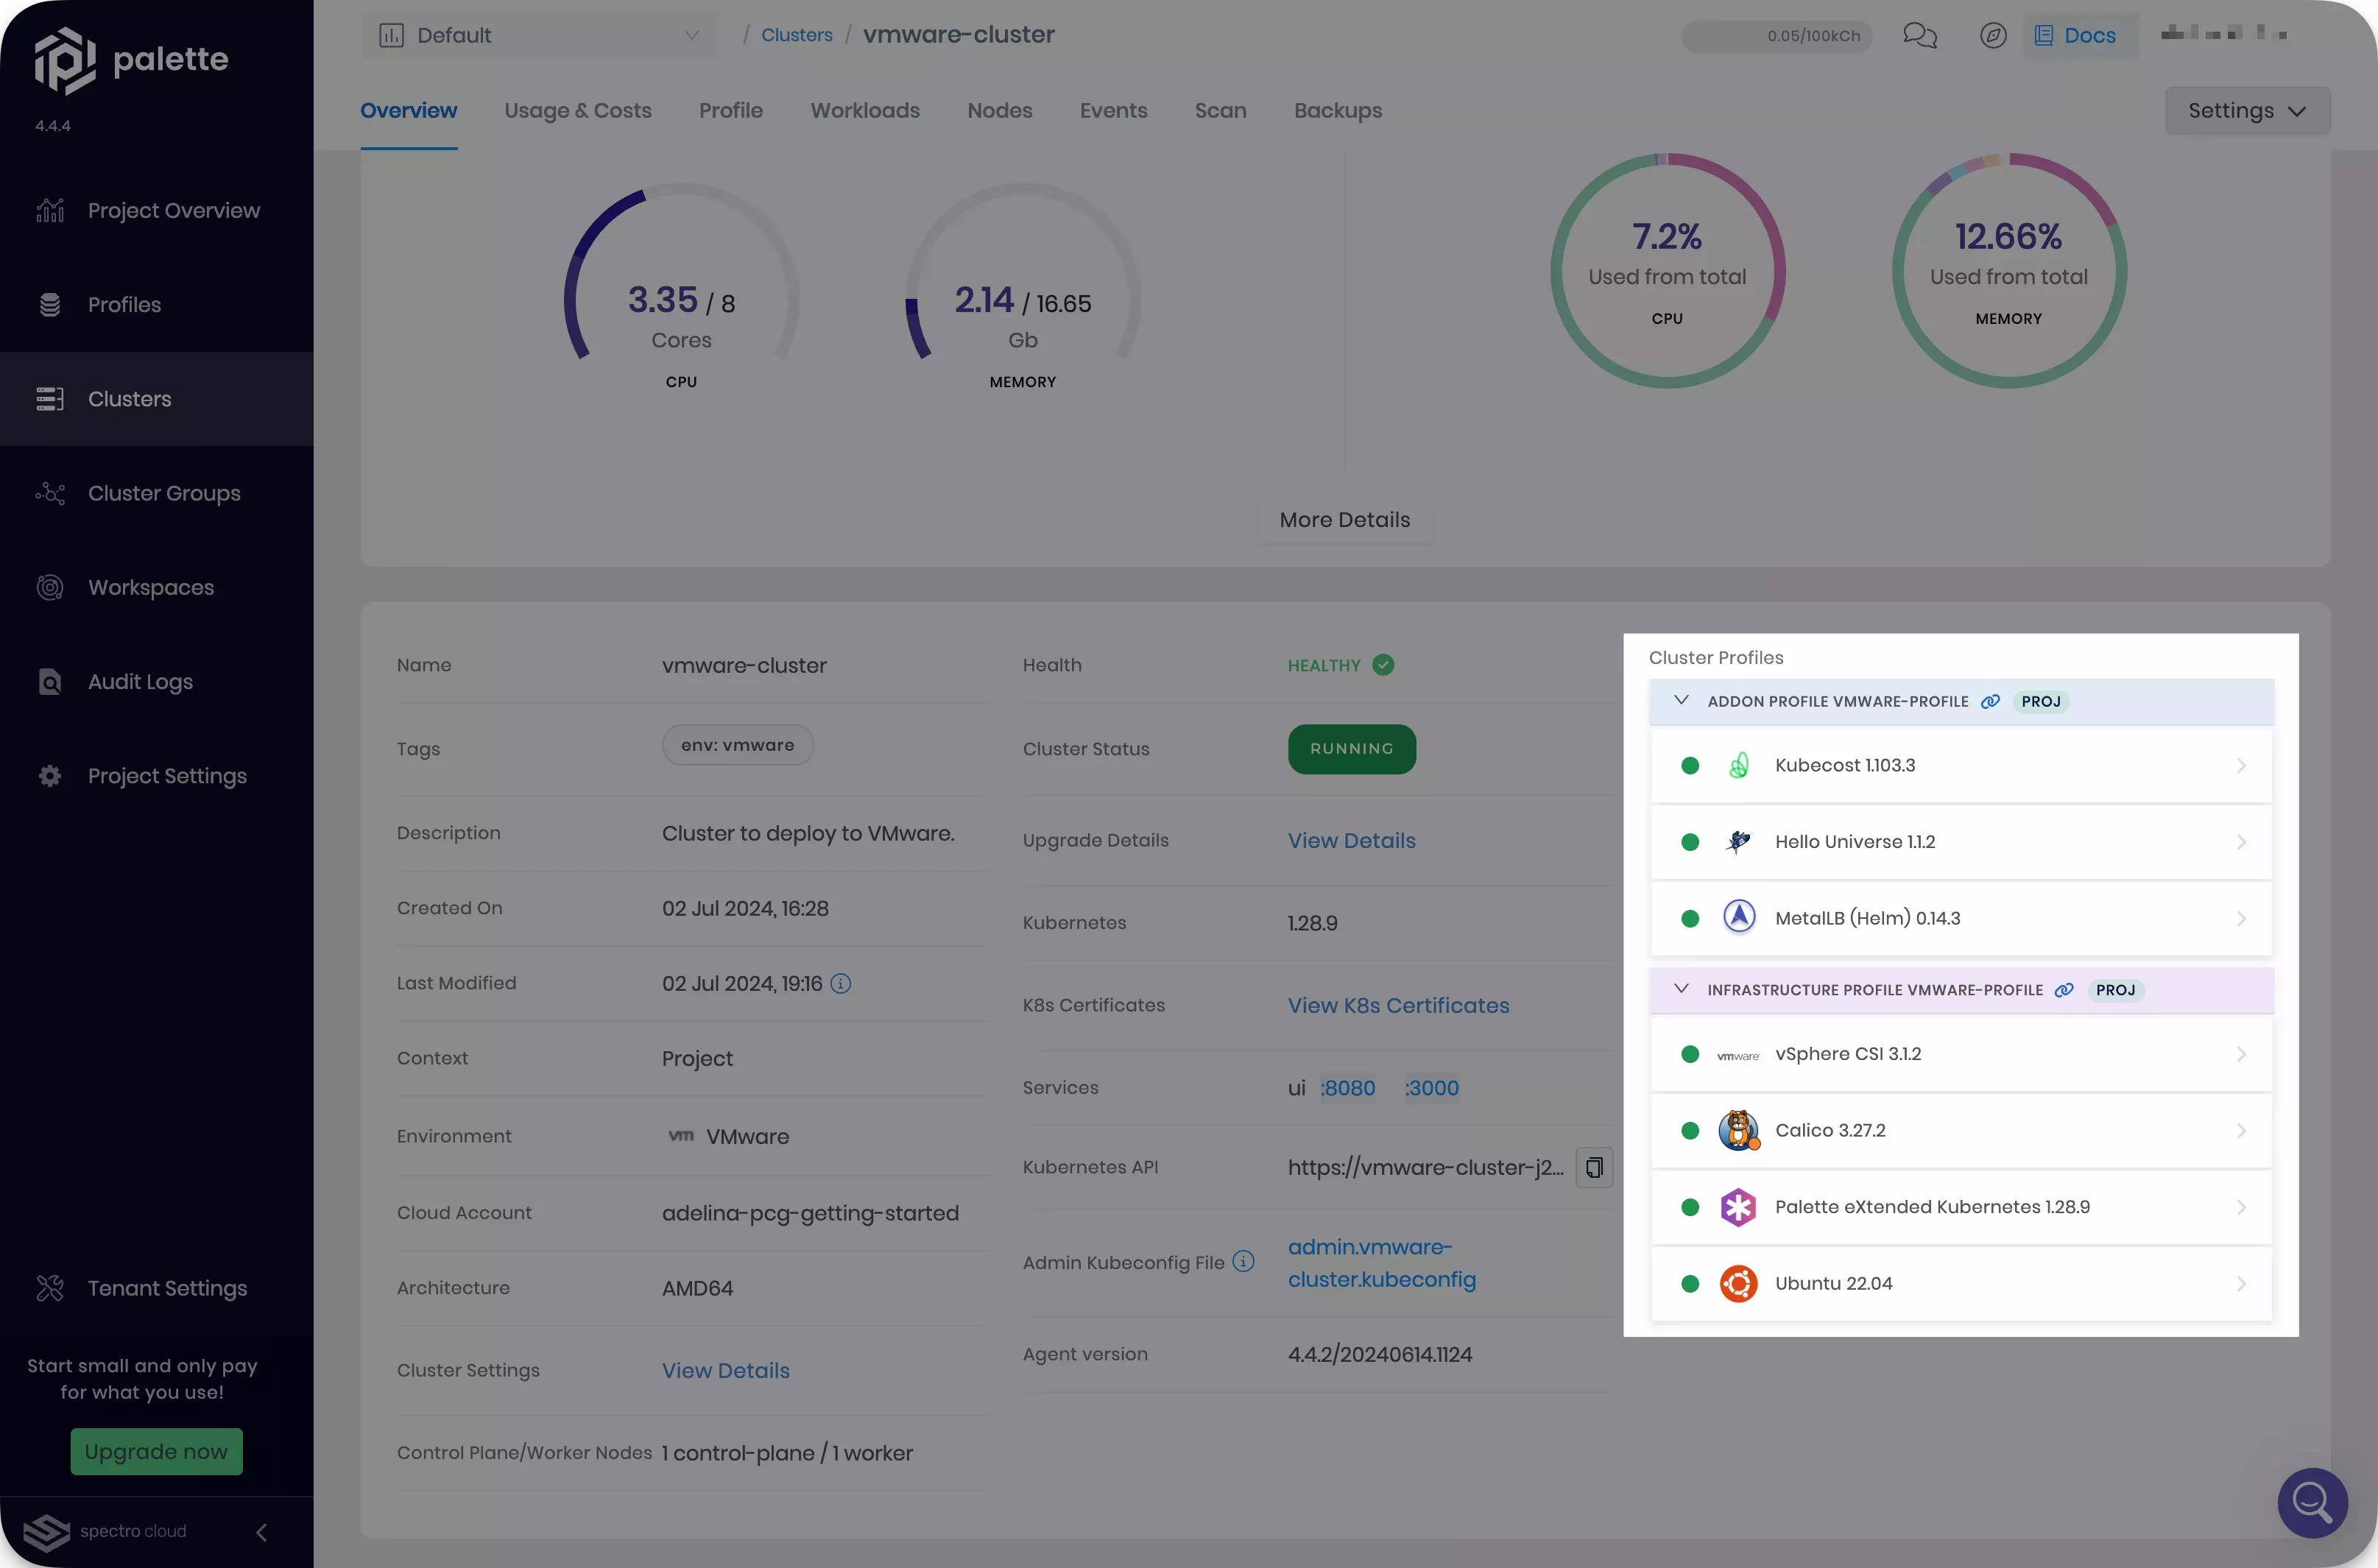Click link icon next to addon profile name
This screenshot has height=1568, width=2378.
[1990, 702]
